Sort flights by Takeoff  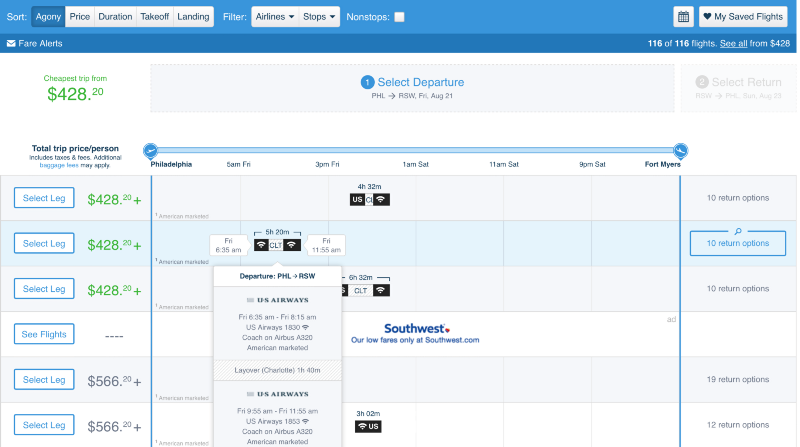click(x=155, y=17)
